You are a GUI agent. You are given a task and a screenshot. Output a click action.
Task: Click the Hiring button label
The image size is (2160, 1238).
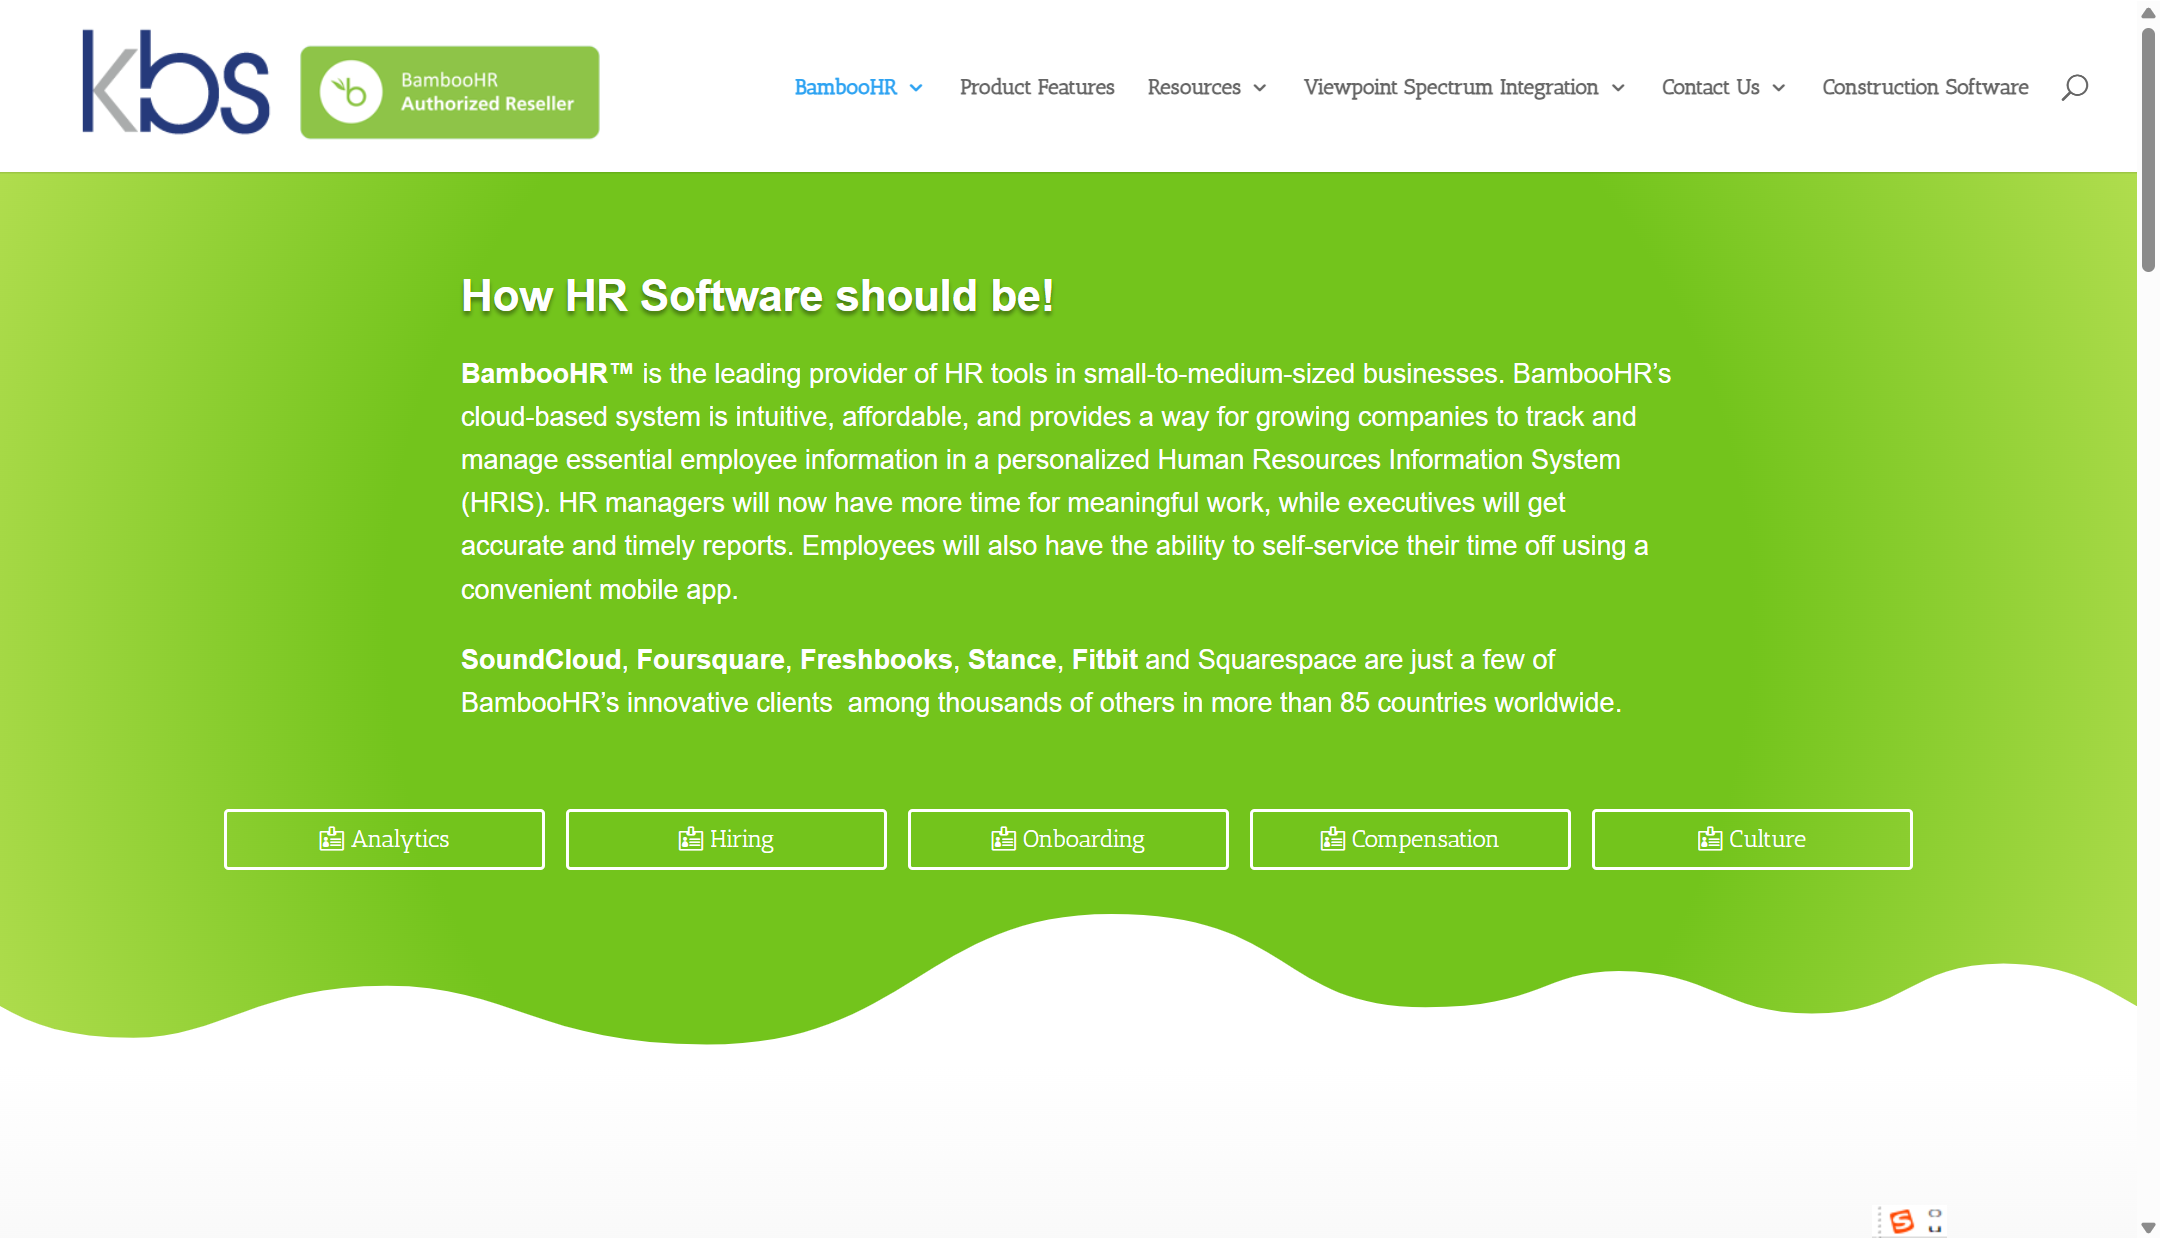(x=741, y=839)
